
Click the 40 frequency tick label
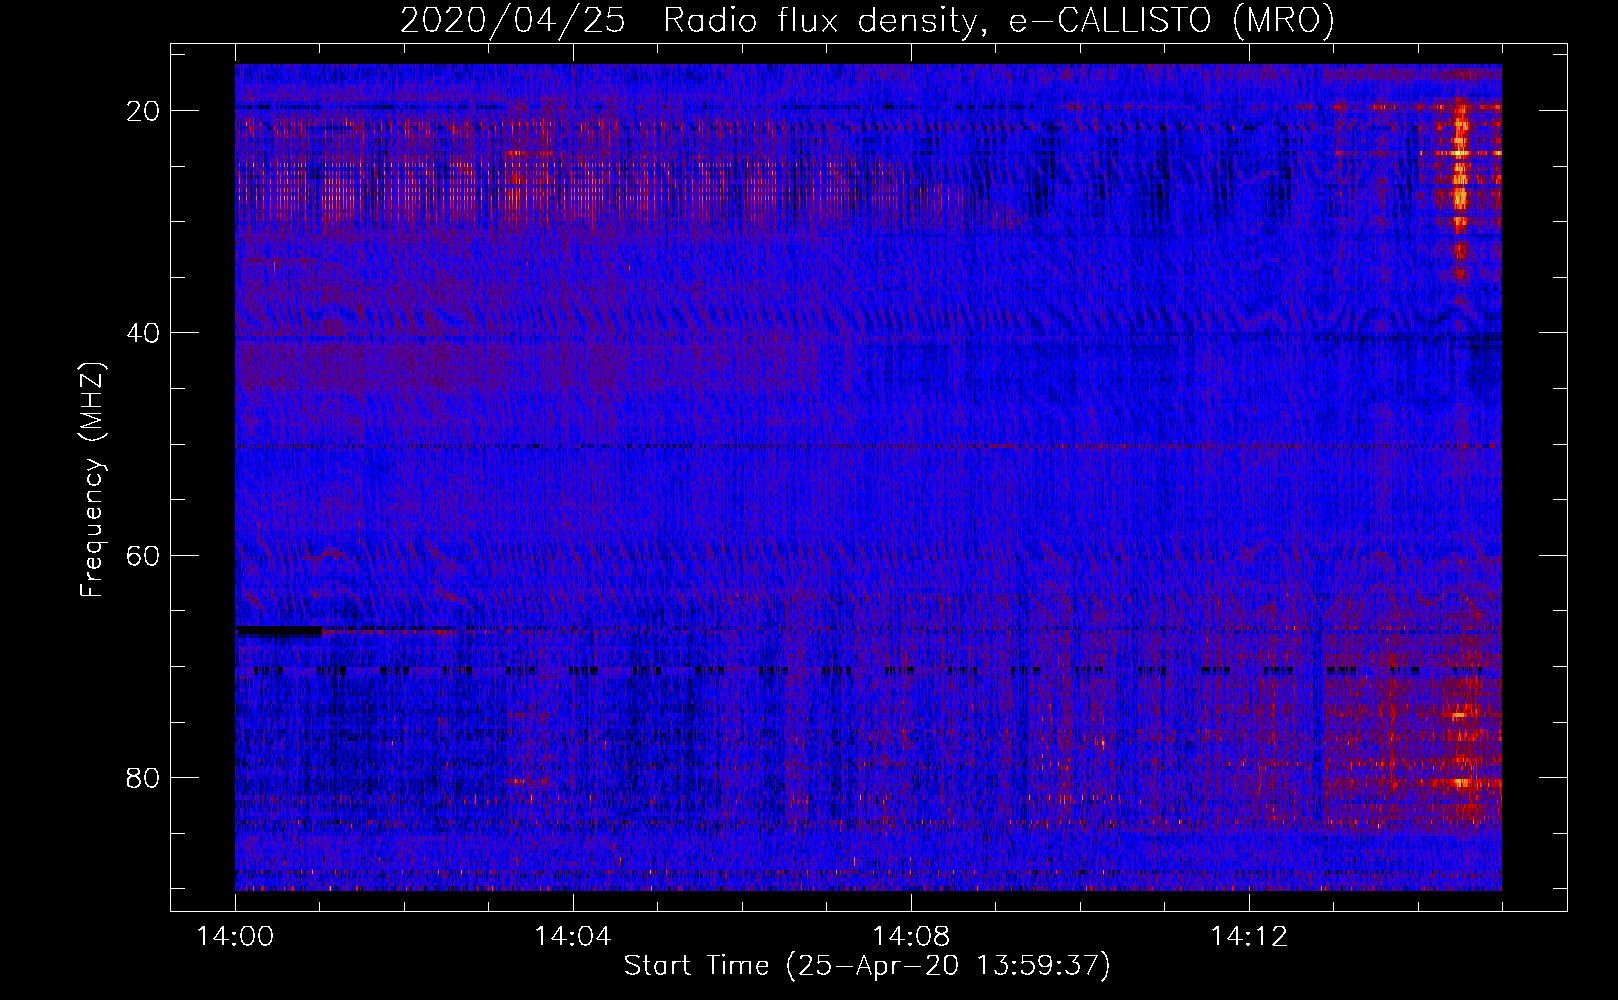pyautogui.click(x=144, y=333)
